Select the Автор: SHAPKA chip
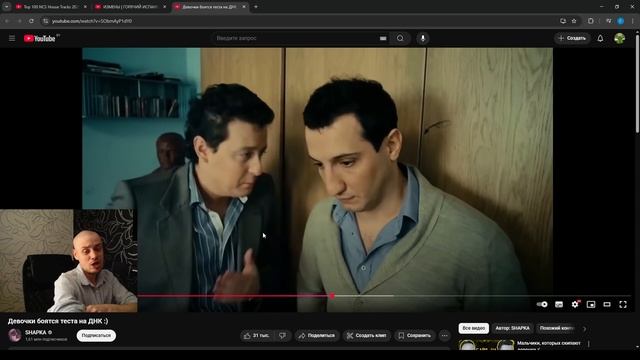 512,328
